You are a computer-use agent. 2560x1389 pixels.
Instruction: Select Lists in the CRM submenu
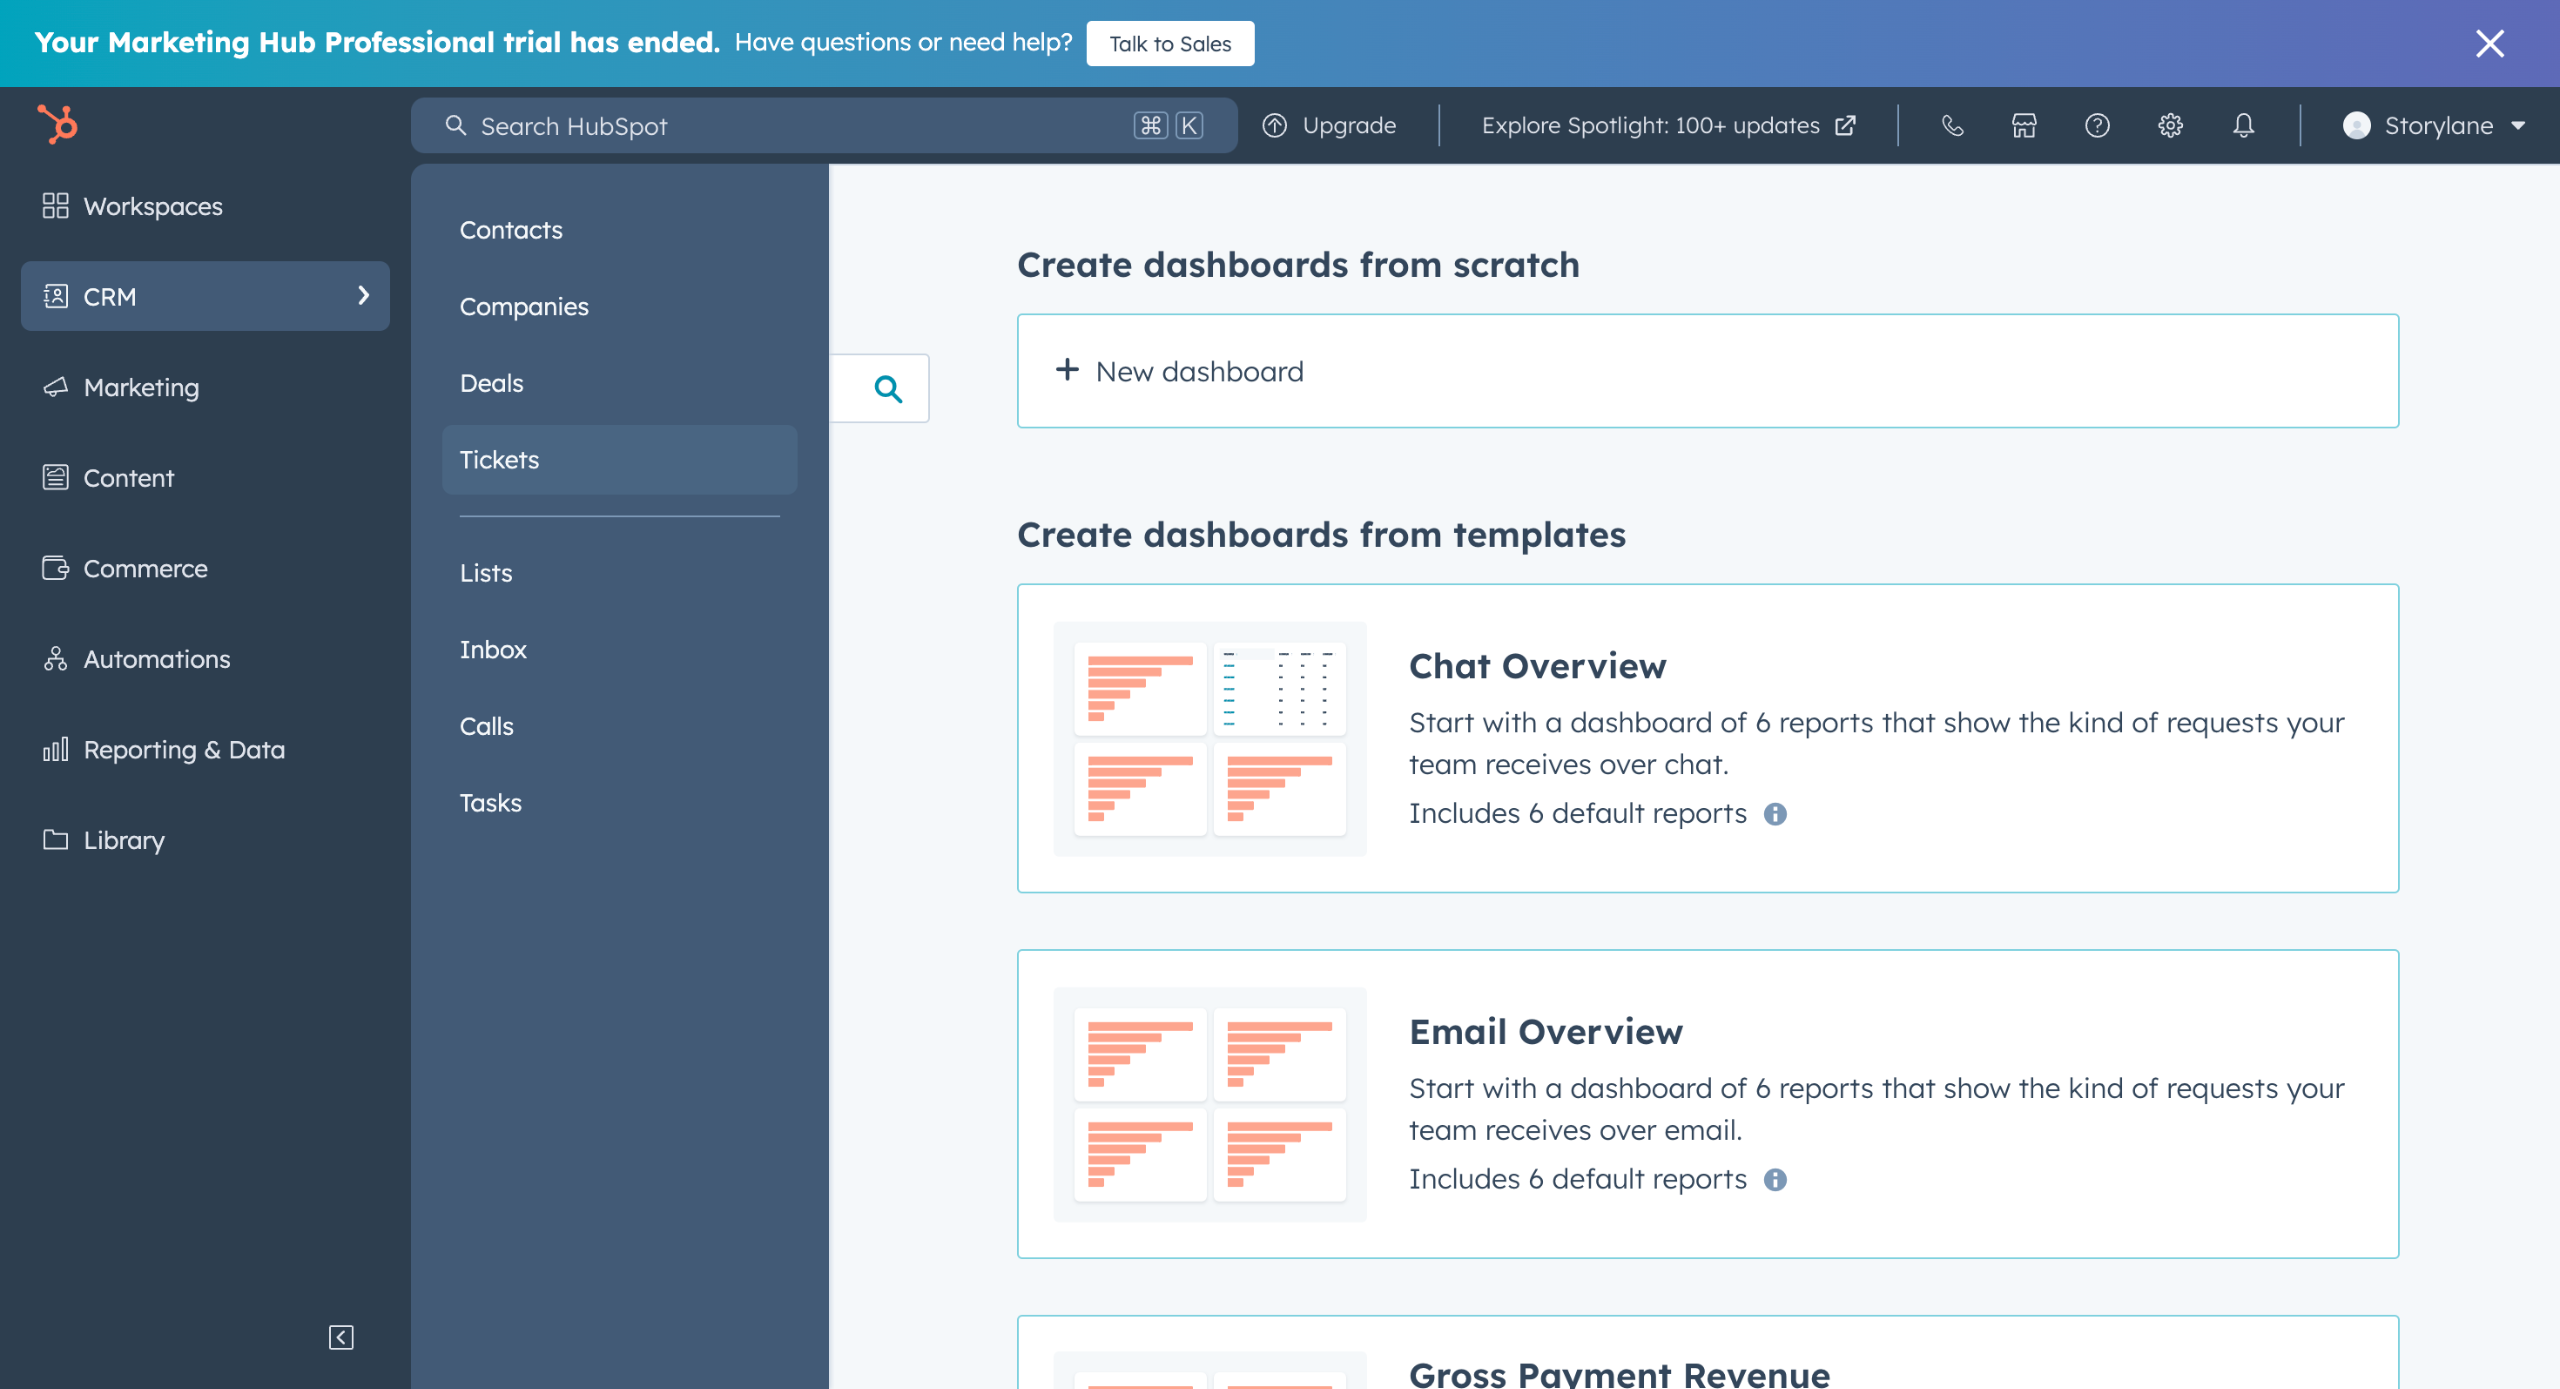619,573
